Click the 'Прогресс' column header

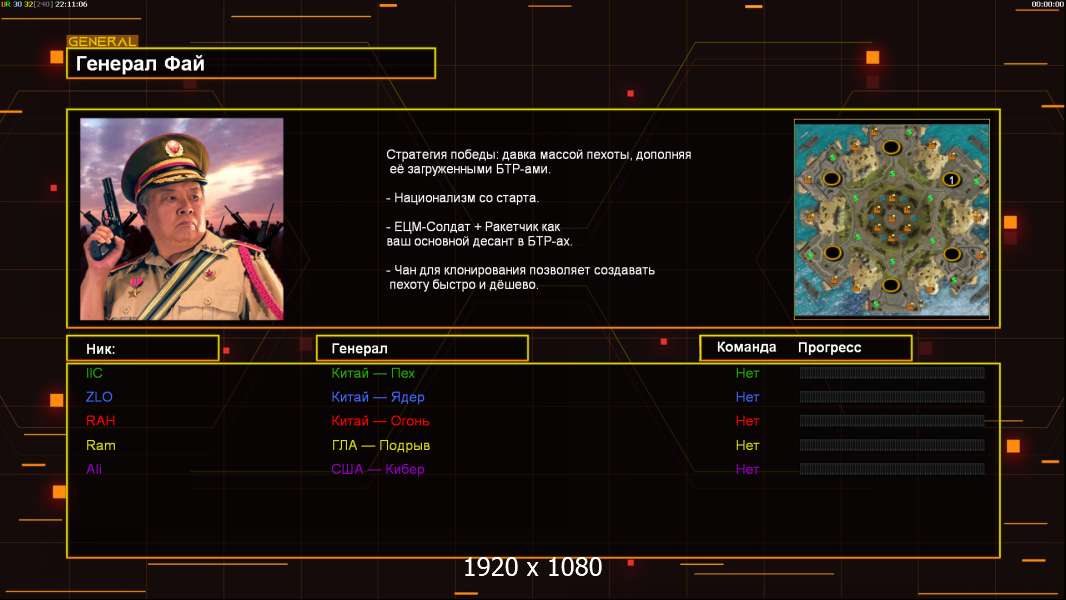point(829,347)
